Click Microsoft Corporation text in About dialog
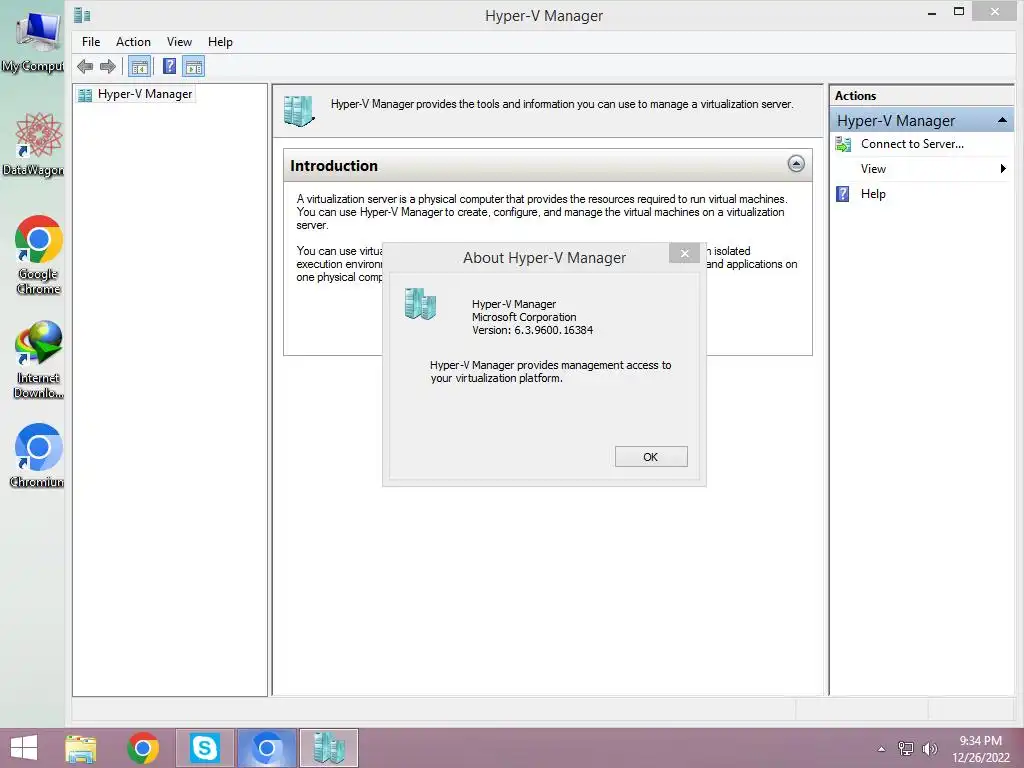The image size is (1024, 768). 524,317
